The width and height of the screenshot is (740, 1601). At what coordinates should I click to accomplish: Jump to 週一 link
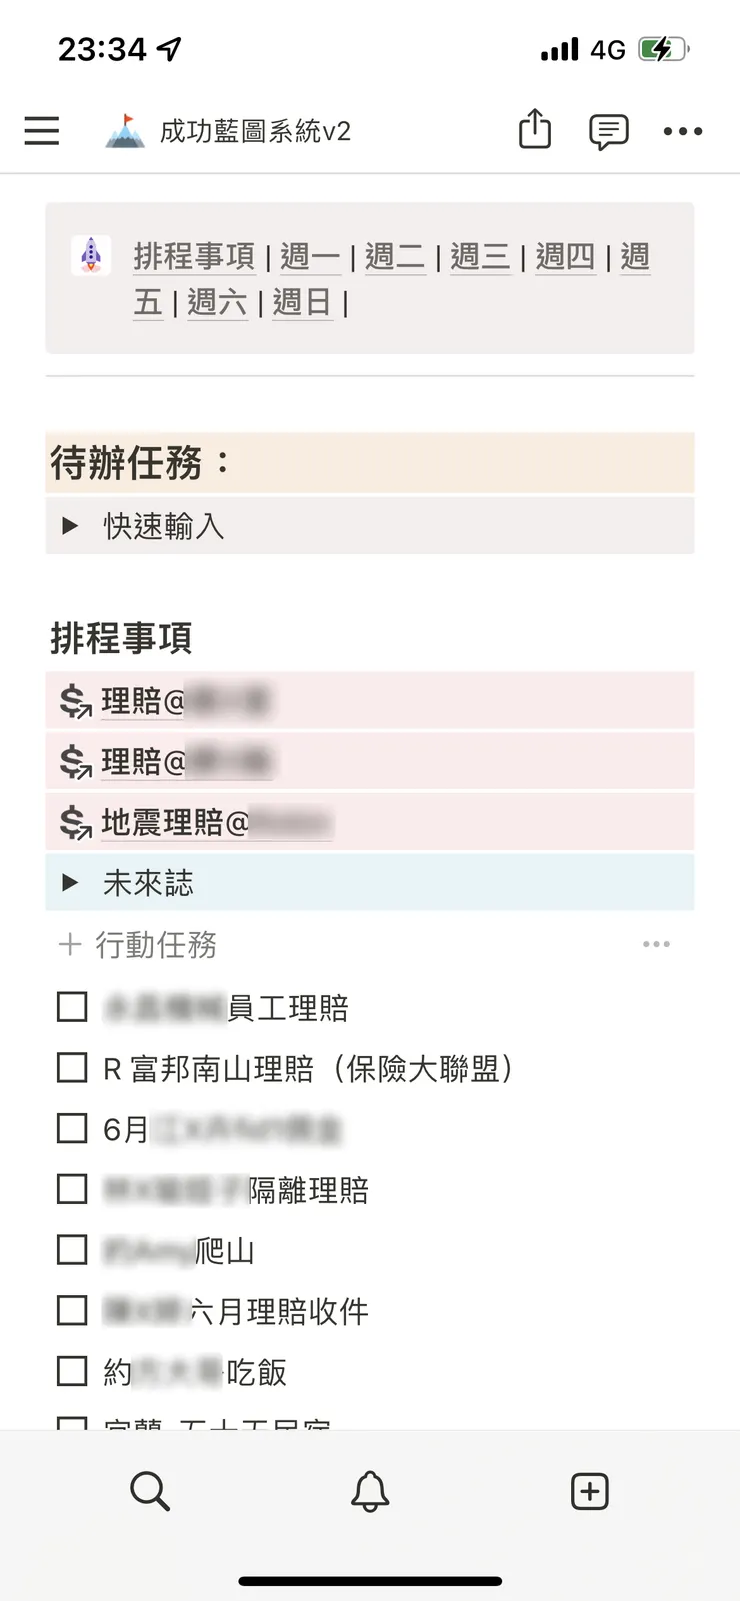point(310,257)
